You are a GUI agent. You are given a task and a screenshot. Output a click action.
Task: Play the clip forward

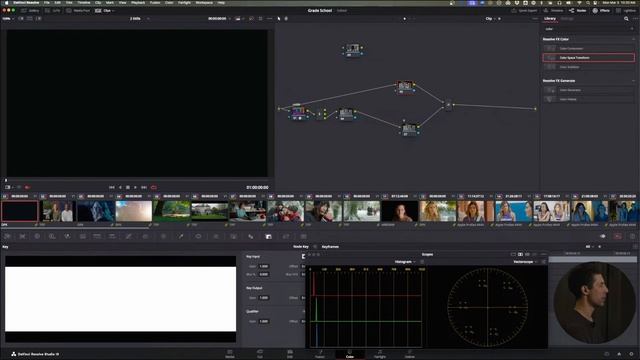click(x=136, y=187)
